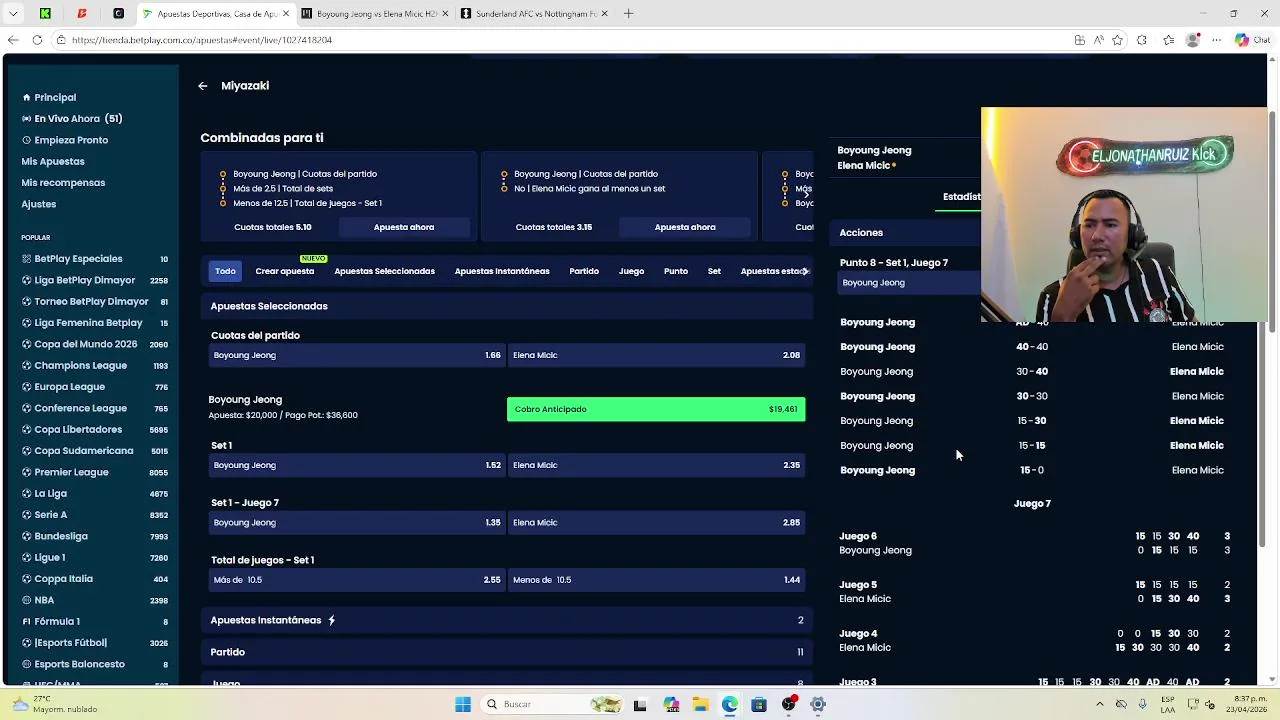Bet Boyoung Jeong Set 1 at 1.52

tap(356, 465)
